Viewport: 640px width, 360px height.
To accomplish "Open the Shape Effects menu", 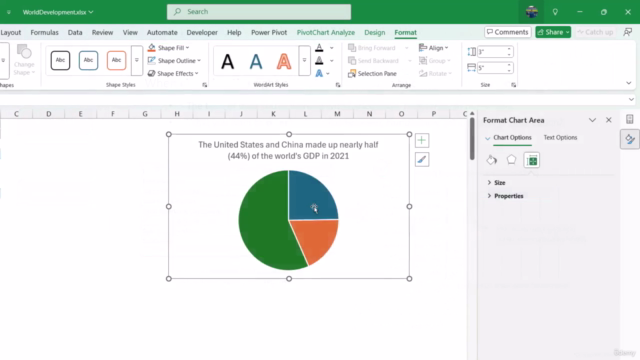I will click(173, 73).
